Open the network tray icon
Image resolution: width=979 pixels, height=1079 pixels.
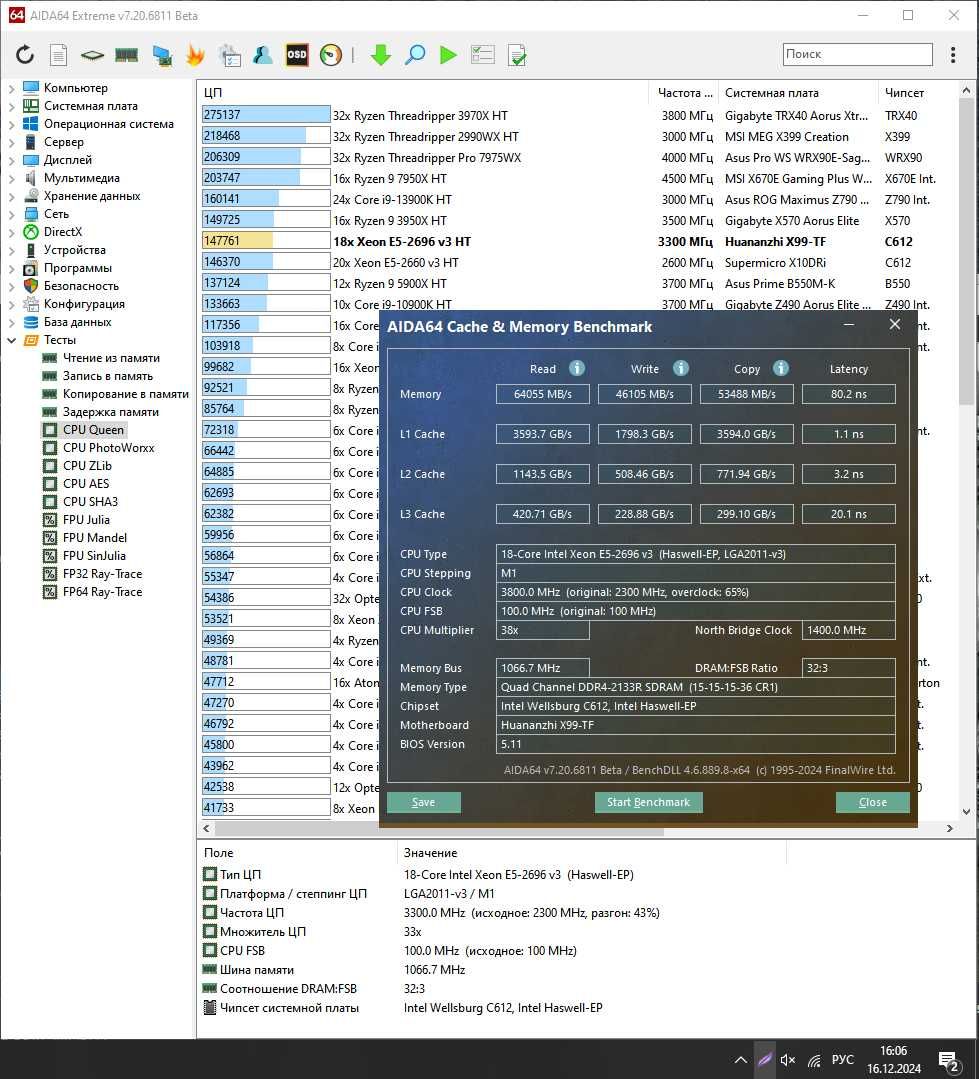click(x=815, y=1060)
